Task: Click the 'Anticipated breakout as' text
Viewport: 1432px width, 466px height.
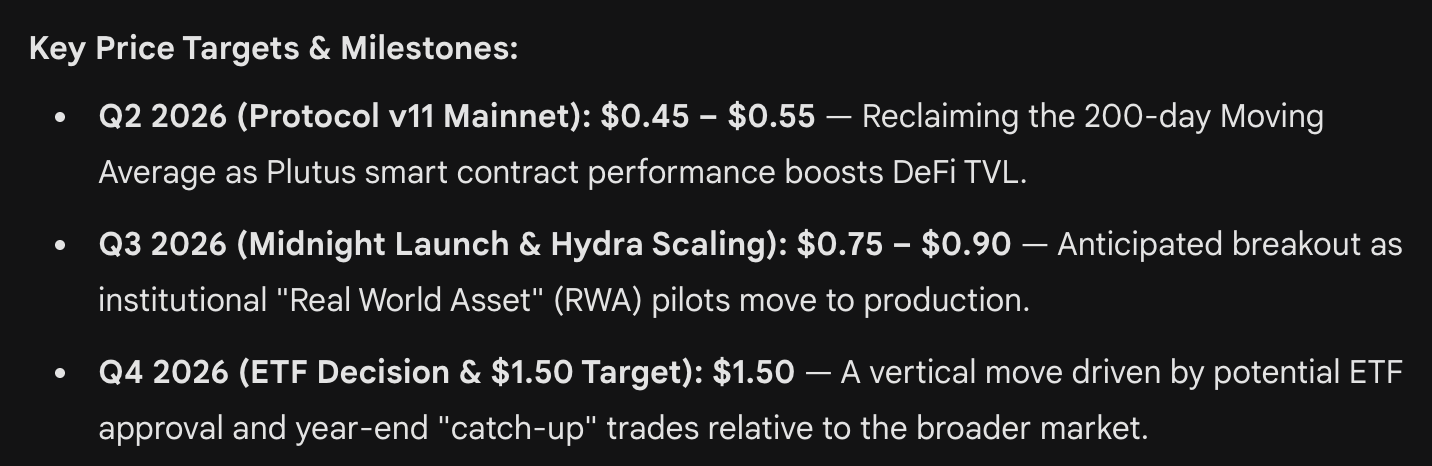Action: tap(1229, 244)
